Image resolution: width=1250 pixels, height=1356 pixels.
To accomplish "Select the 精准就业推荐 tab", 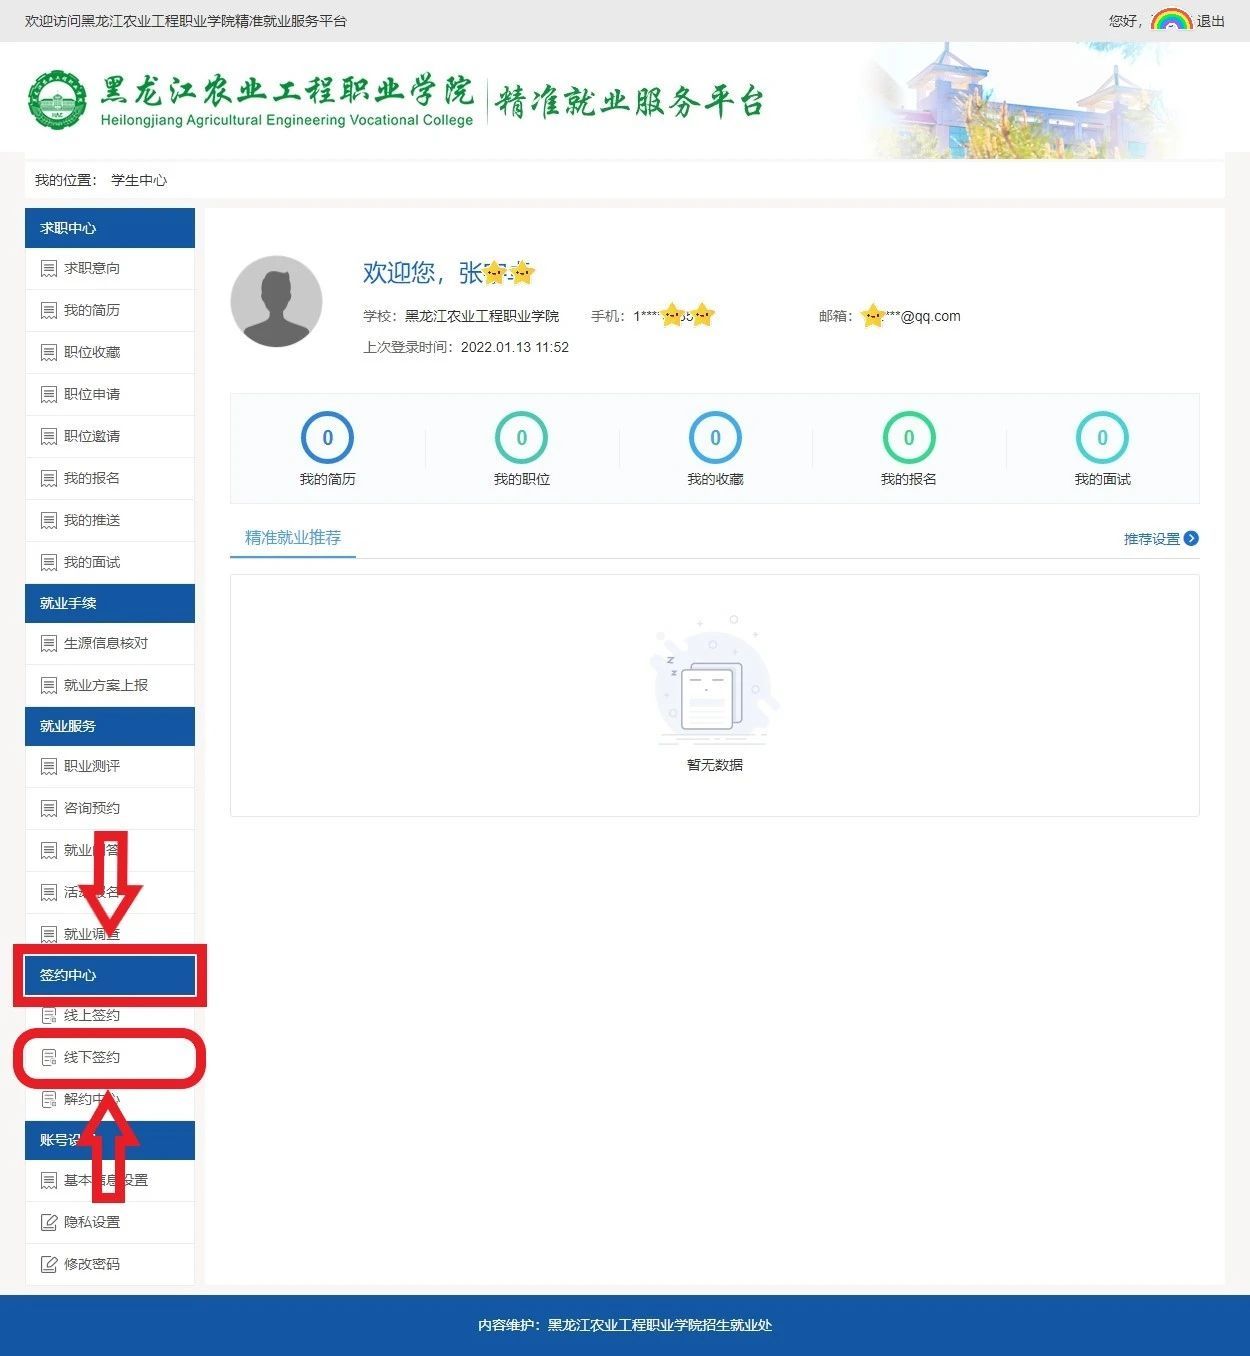I will click(x=293, y=537).
